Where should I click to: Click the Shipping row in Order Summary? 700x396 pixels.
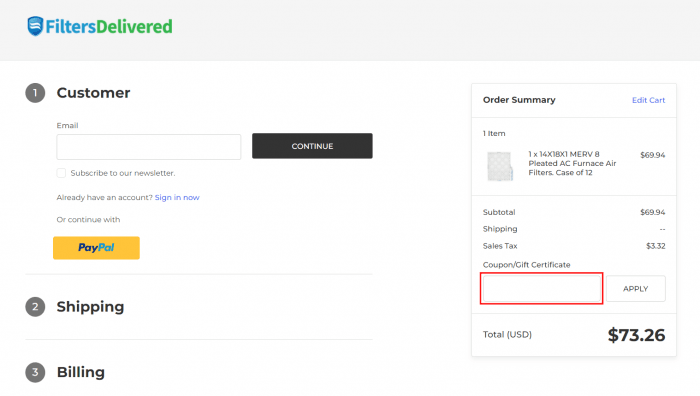574,229
